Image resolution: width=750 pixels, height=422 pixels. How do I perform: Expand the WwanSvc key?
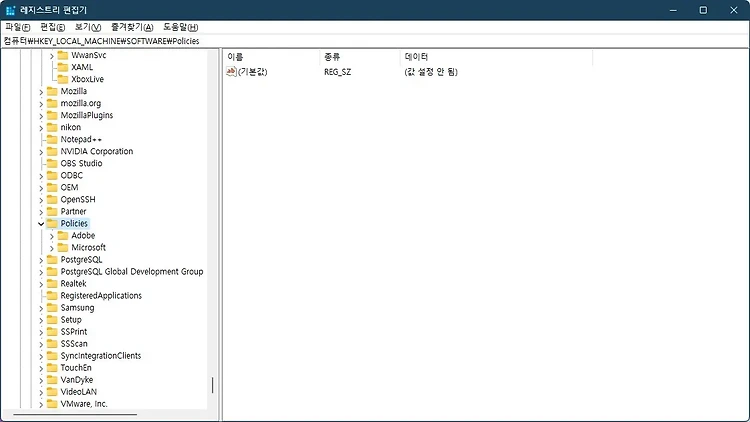coord(52,56)
